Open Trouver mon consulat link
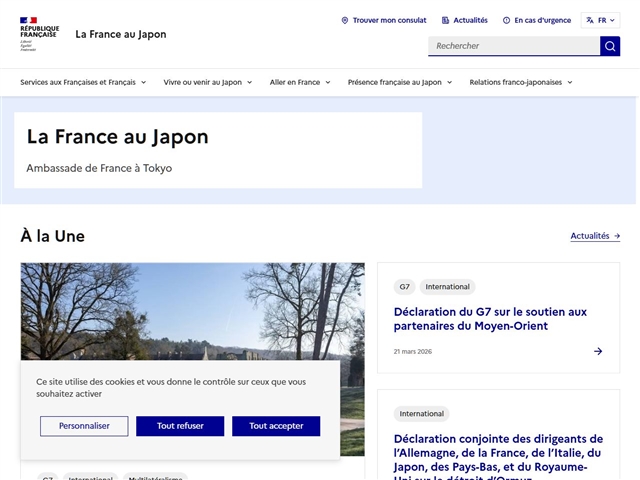This screenshot has height=480, width=640. tap(384, 20)
